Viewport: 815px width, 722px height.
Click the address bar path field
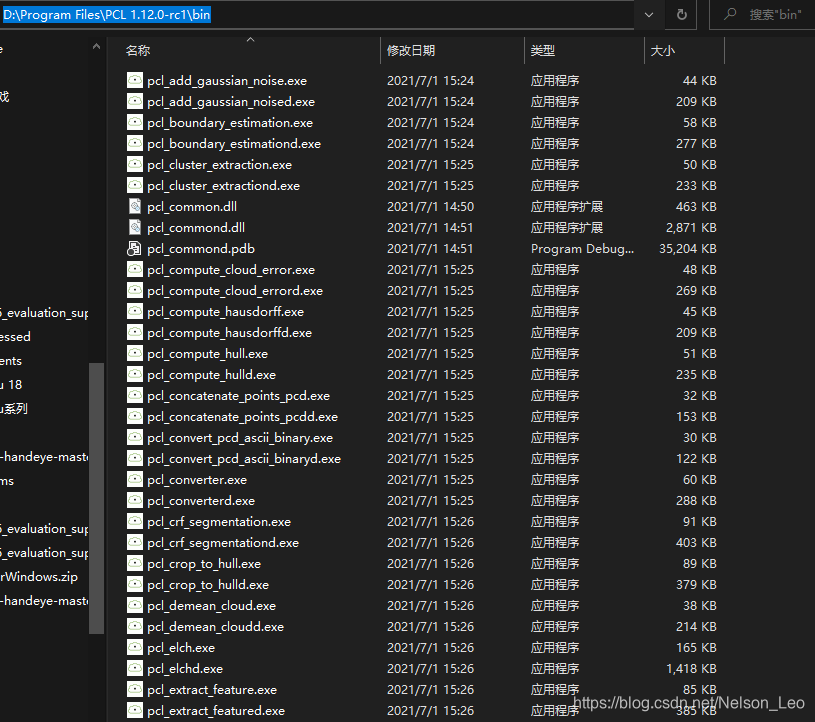[317, 15]
